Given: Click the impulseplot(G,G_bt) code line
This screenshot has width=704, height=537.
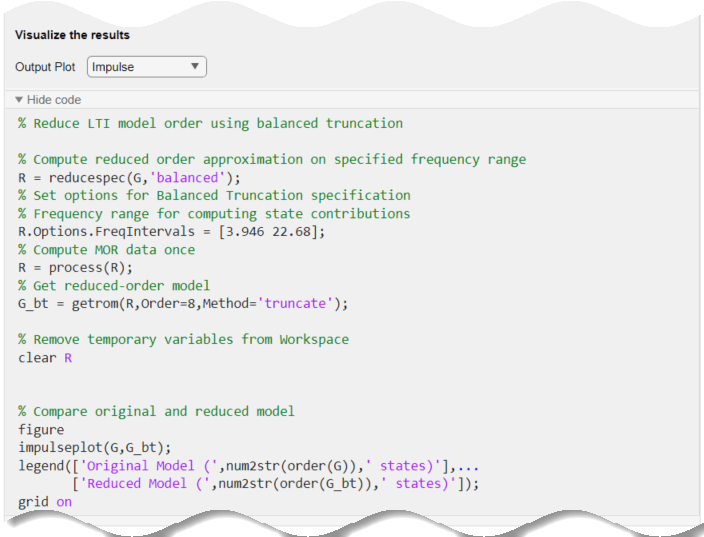Looking at the screenshot, I should [x=95, y=448].
